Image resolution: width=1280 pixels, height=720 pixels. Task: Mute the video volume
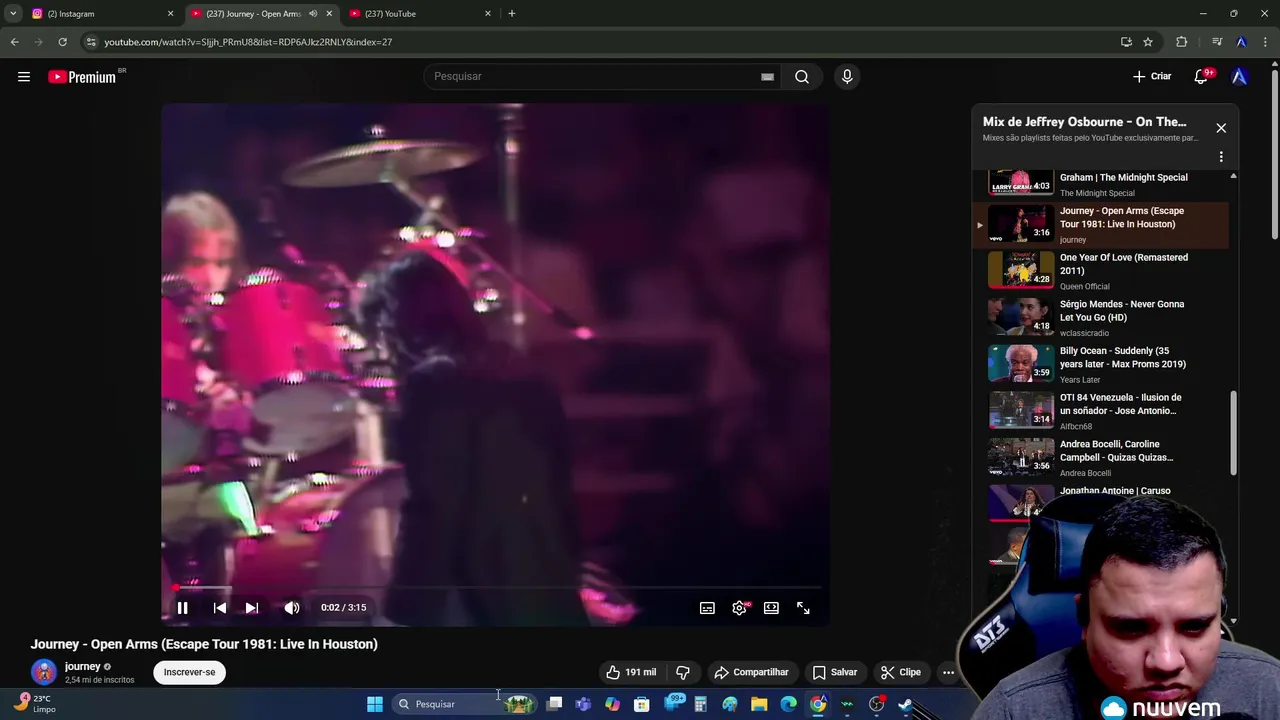(x=292, y=608)
